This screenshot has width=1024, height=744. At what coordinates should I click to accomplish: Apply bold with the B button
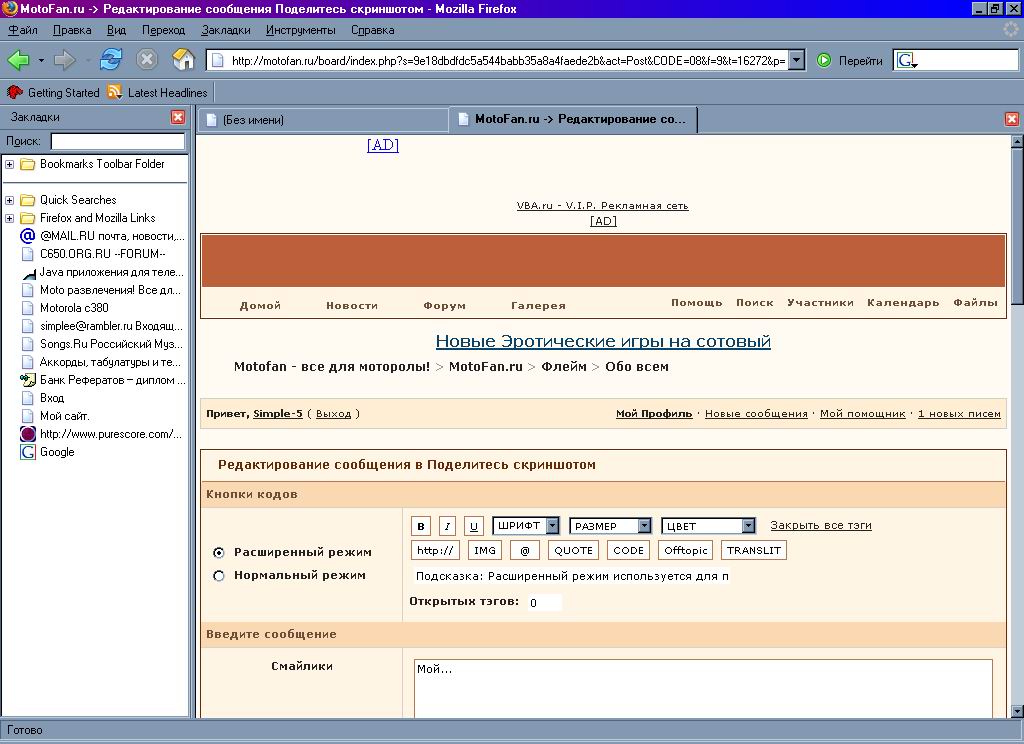(421, 526)
